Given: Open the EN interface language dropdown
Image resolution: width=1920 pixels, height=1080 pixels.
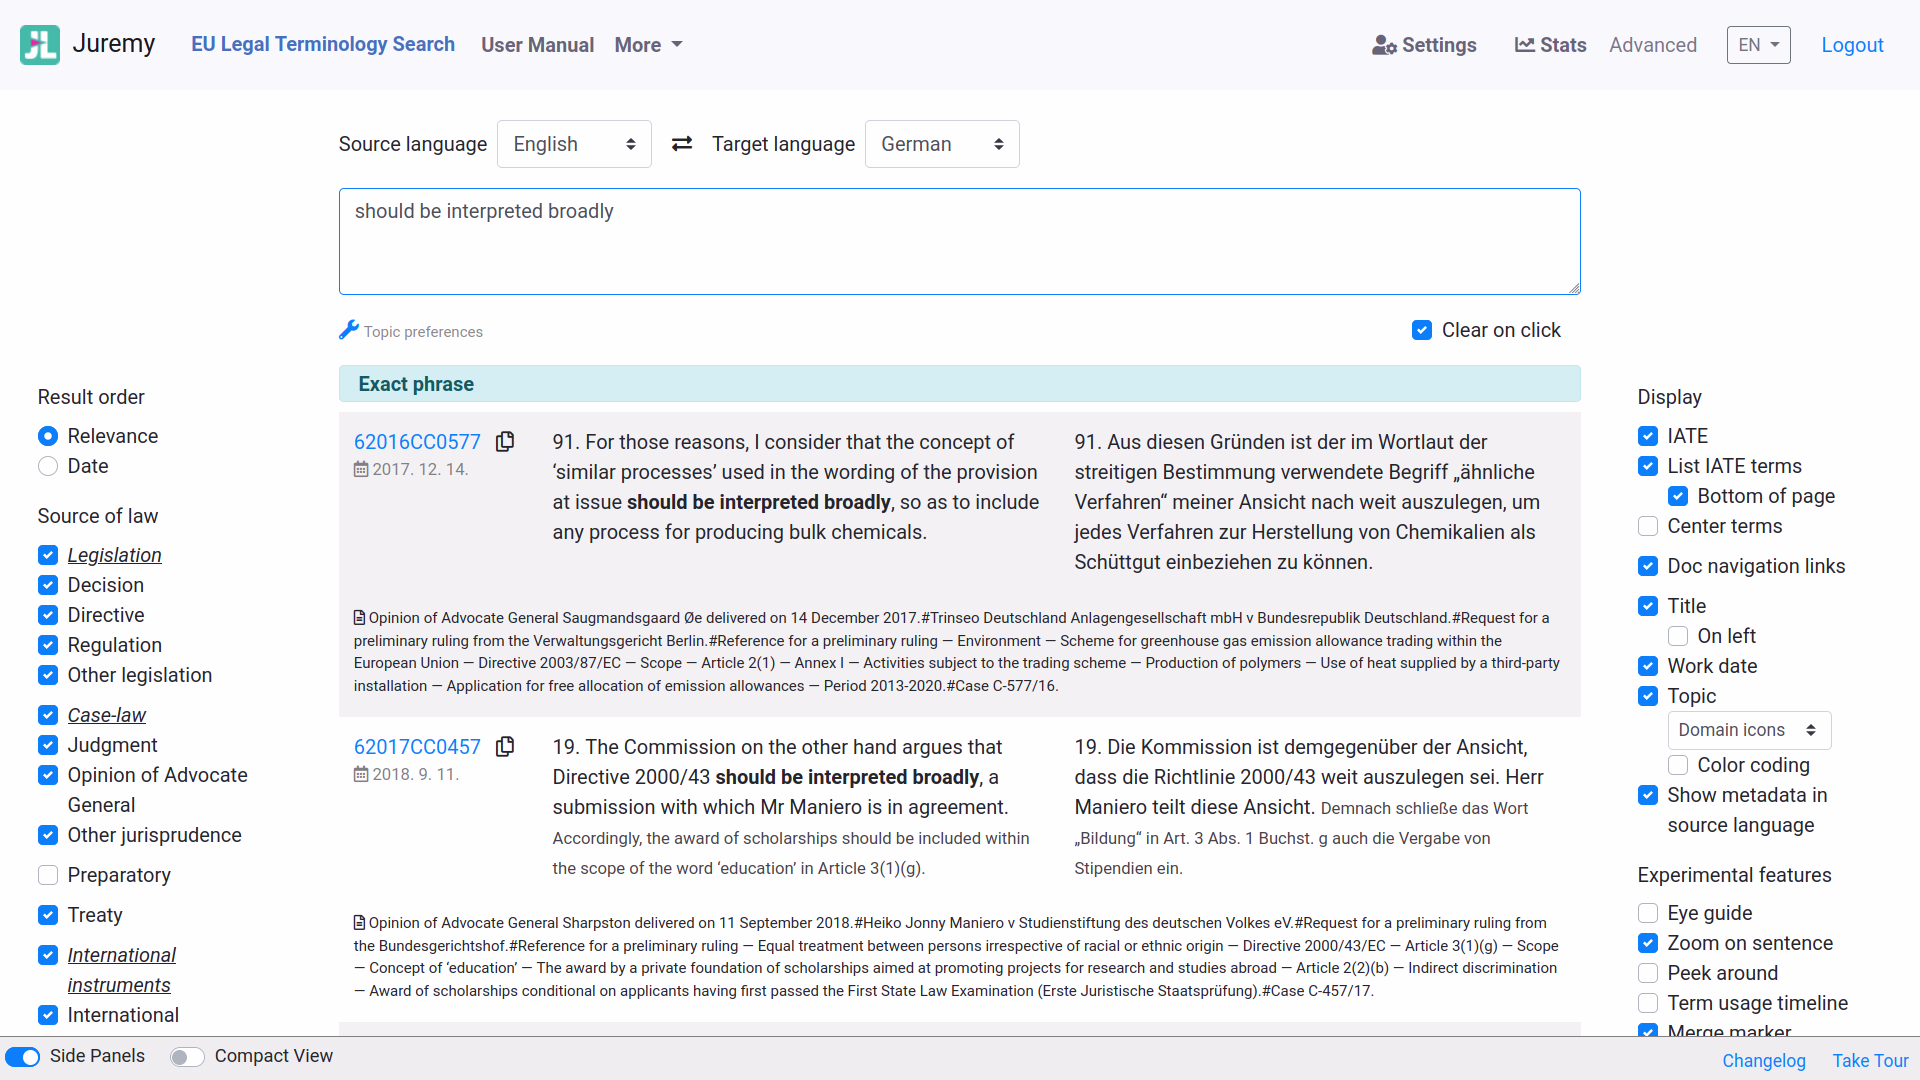Looking at the screenshot, I should (1758, 45).
